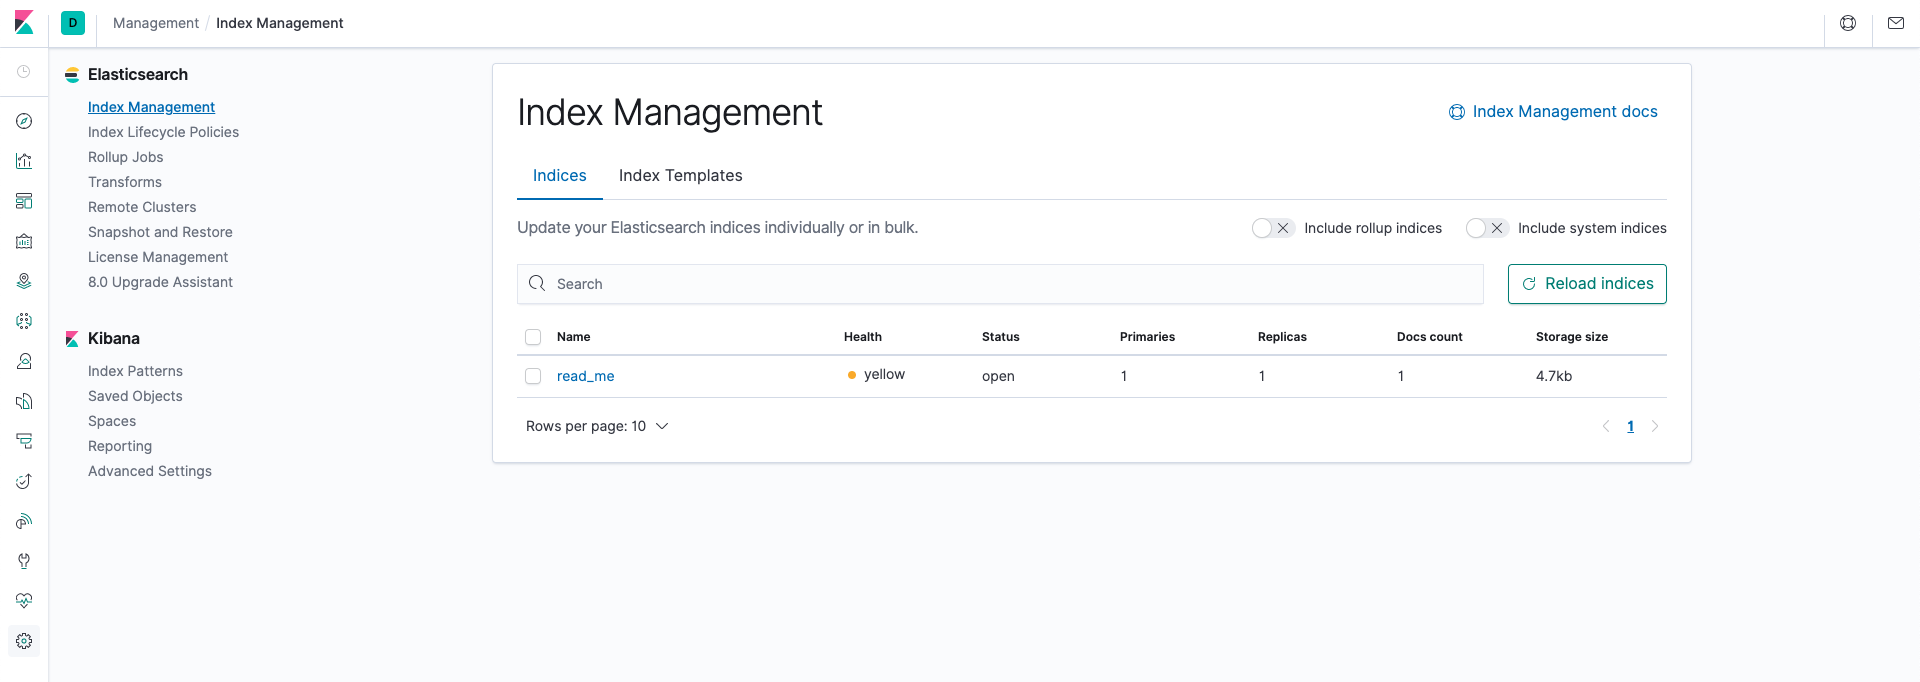Sort table by Replicas column header

coord(1282,337)
